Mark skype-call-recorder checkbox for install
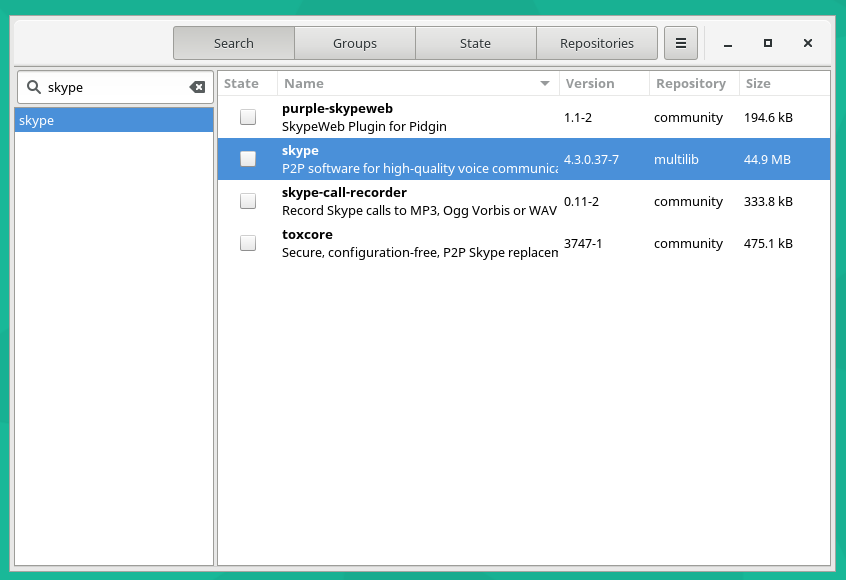 (248, 201)
